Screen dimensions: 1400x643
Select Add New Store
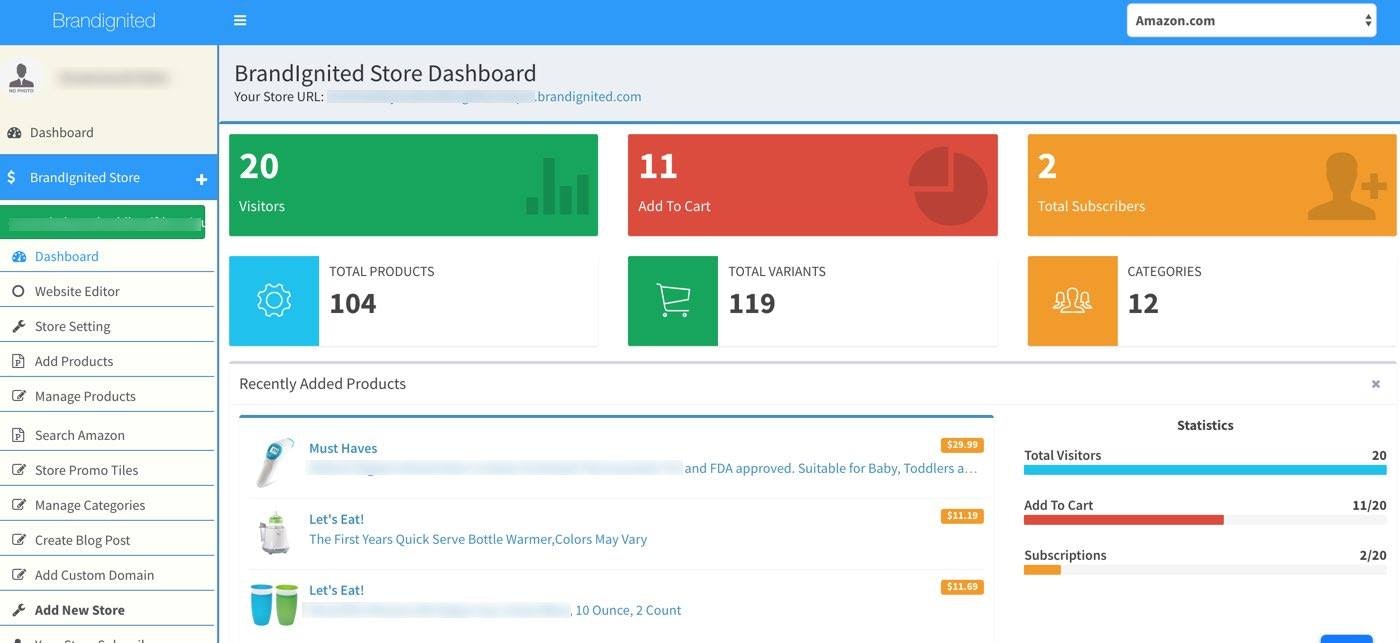click(x=80, y=610)
